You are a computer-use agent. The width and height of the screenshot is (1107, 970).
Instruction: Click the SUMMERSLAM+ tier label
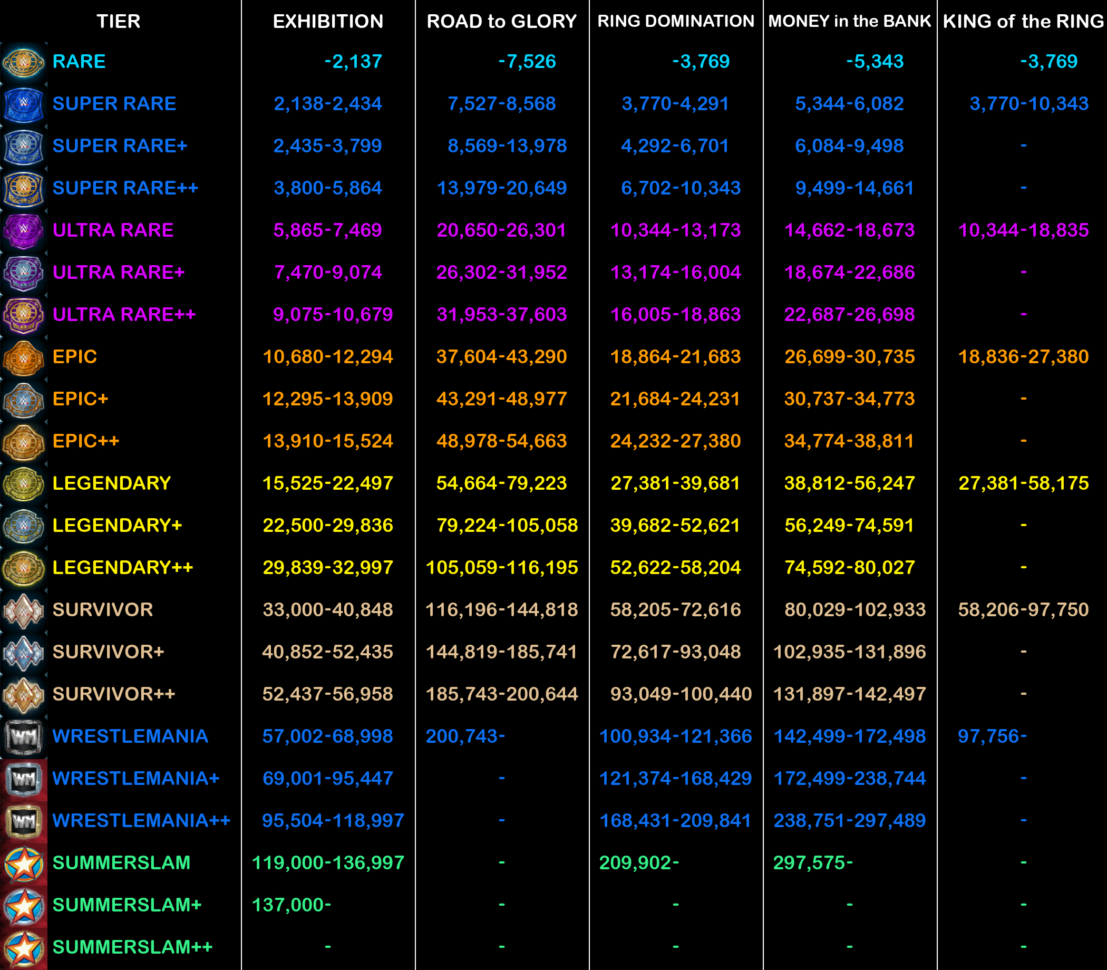coord(127,904)
